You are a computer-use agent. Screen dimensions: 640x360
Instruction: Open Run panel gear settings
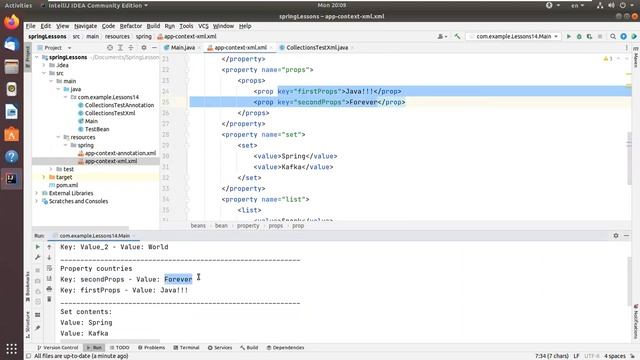[616, 236]
